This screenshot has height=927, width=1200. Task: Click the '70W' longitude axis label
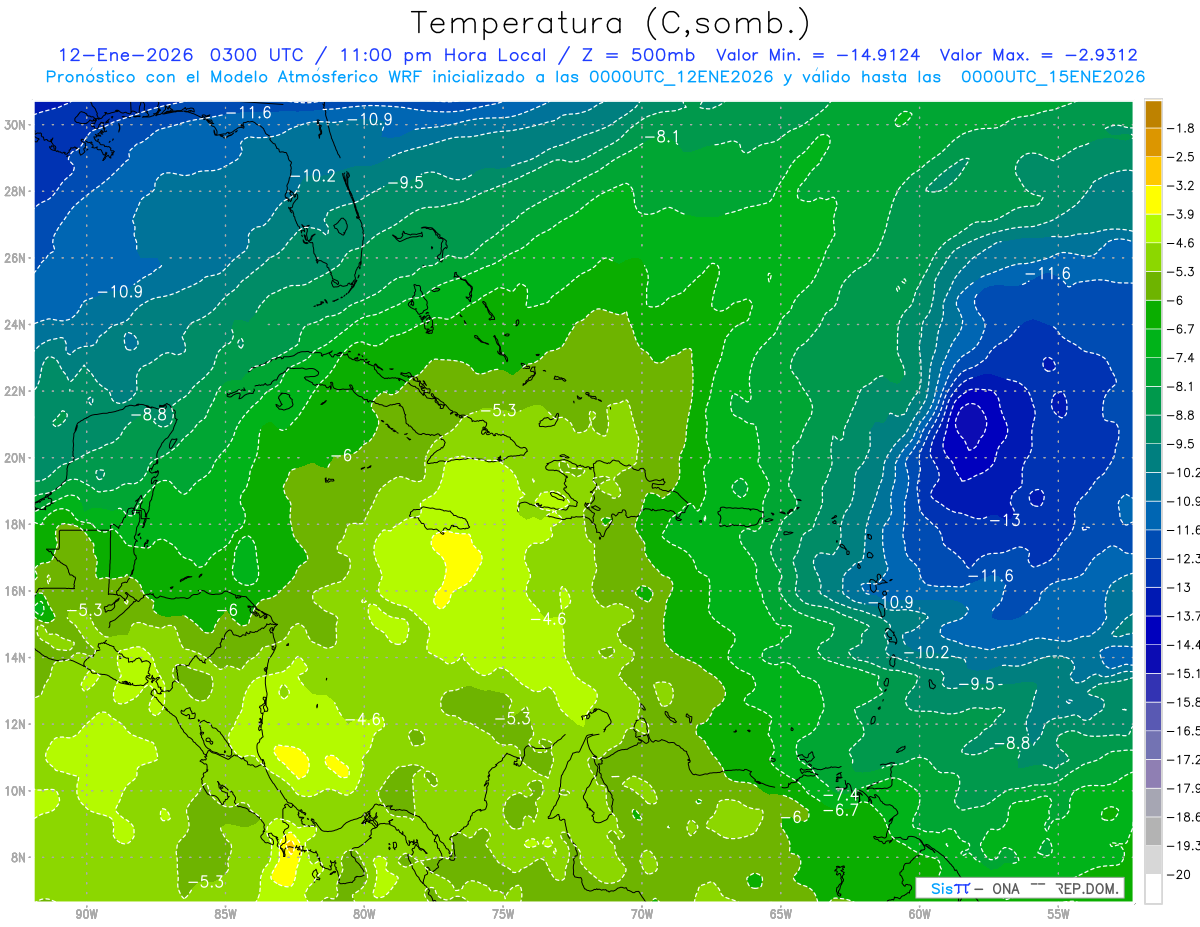[642, 914]
